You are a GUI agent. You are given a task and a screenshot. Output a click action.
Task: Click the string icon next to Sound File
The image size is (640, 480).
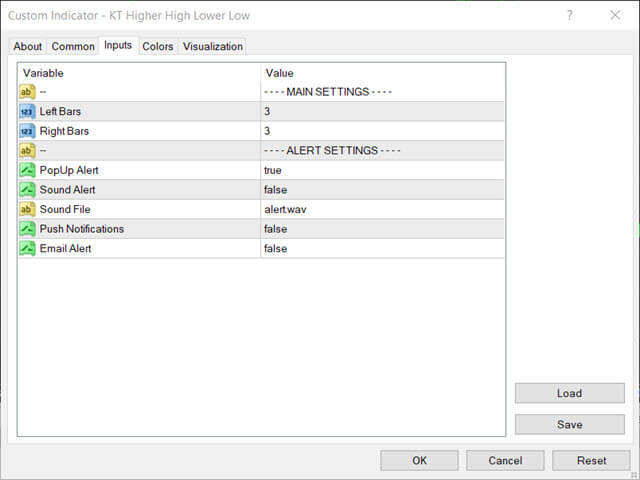coord(27,209)
